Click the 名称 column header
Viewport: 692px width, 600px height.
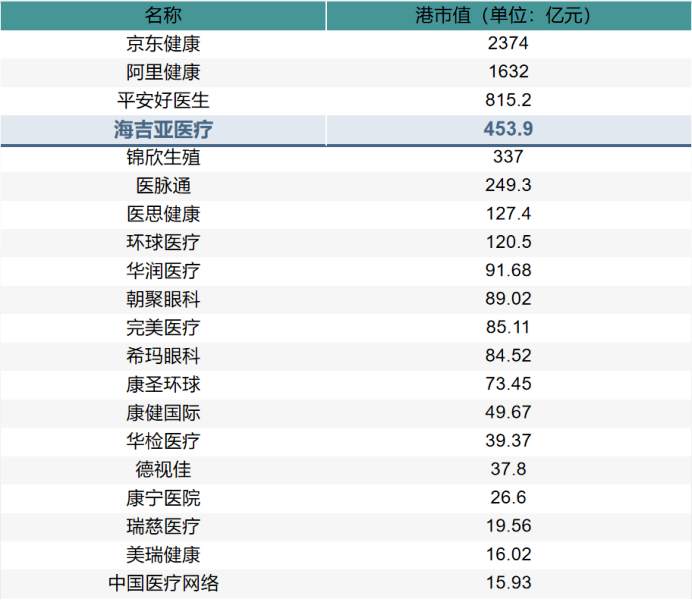pyautogui.click(x=163, y=15)
